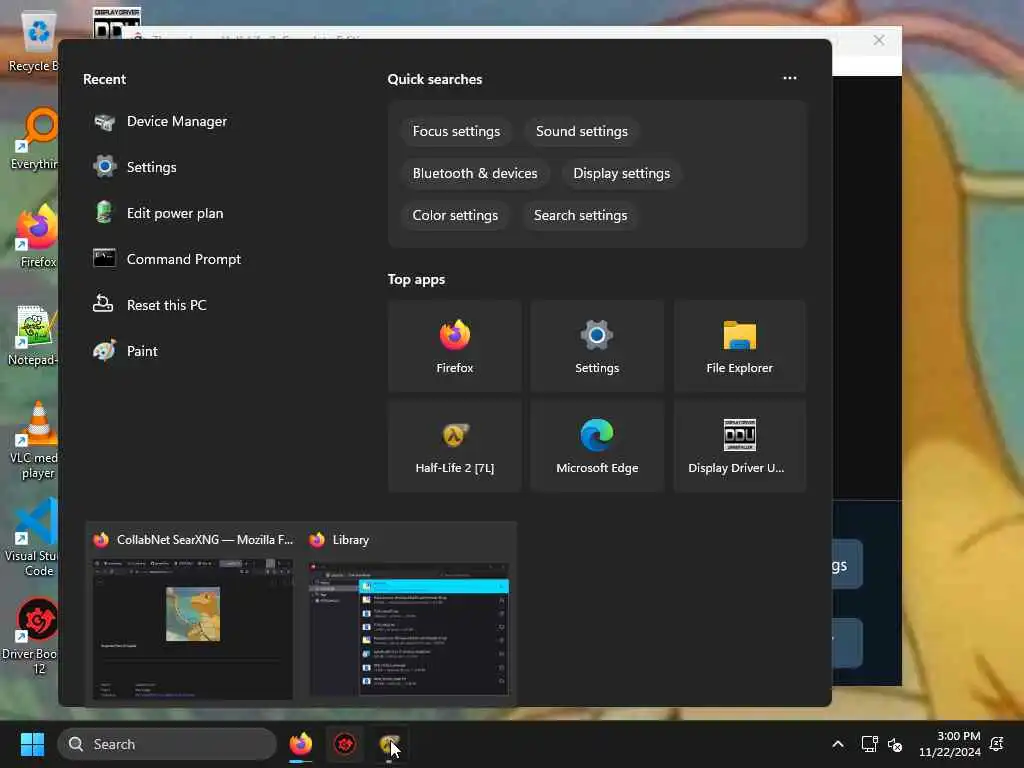Focus the taskbar Search box

[167, 744]
